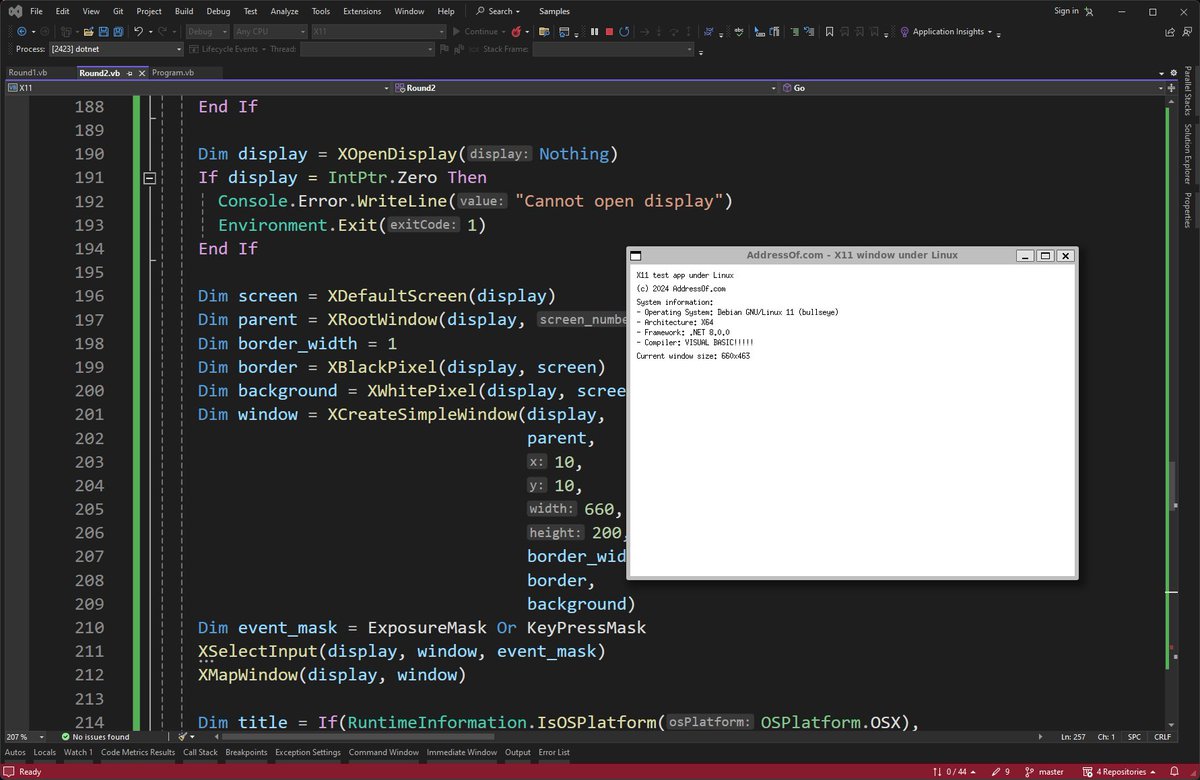The height and width of the screenshot is (780, 1200).
Task: Click the X11 window's system menu icon
Action: tap(636, 256)
